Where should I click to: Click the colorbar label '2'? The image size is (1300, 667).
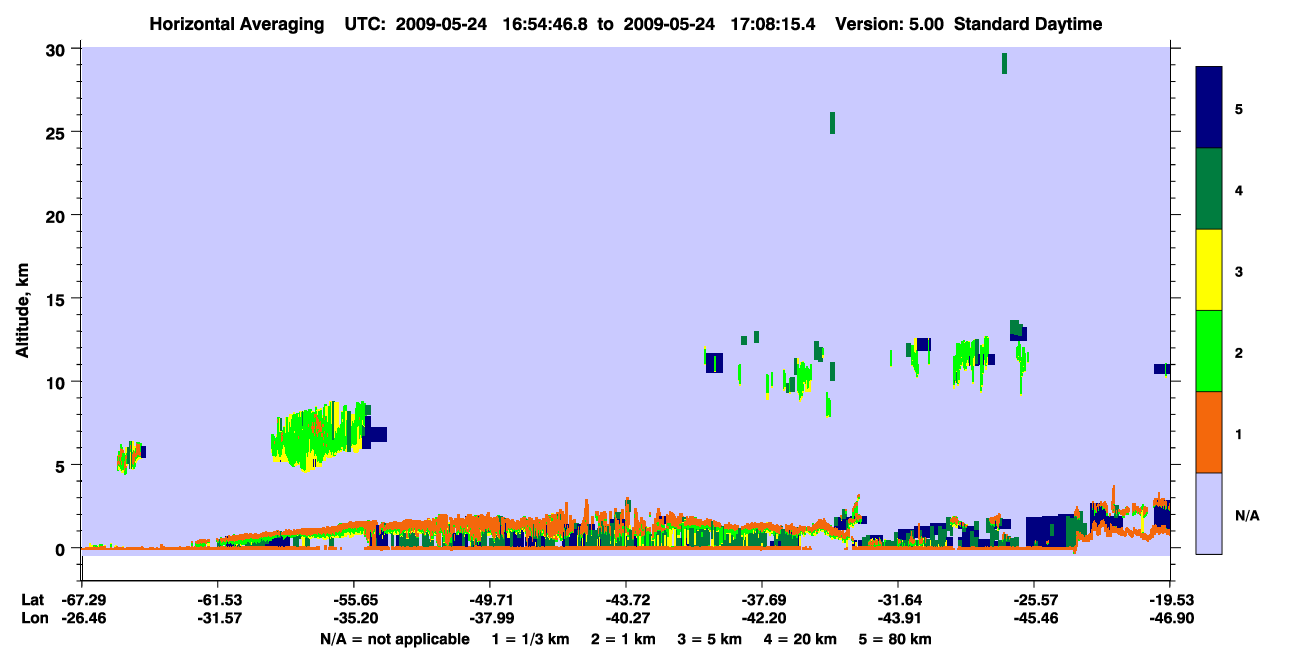point(1239,352)
